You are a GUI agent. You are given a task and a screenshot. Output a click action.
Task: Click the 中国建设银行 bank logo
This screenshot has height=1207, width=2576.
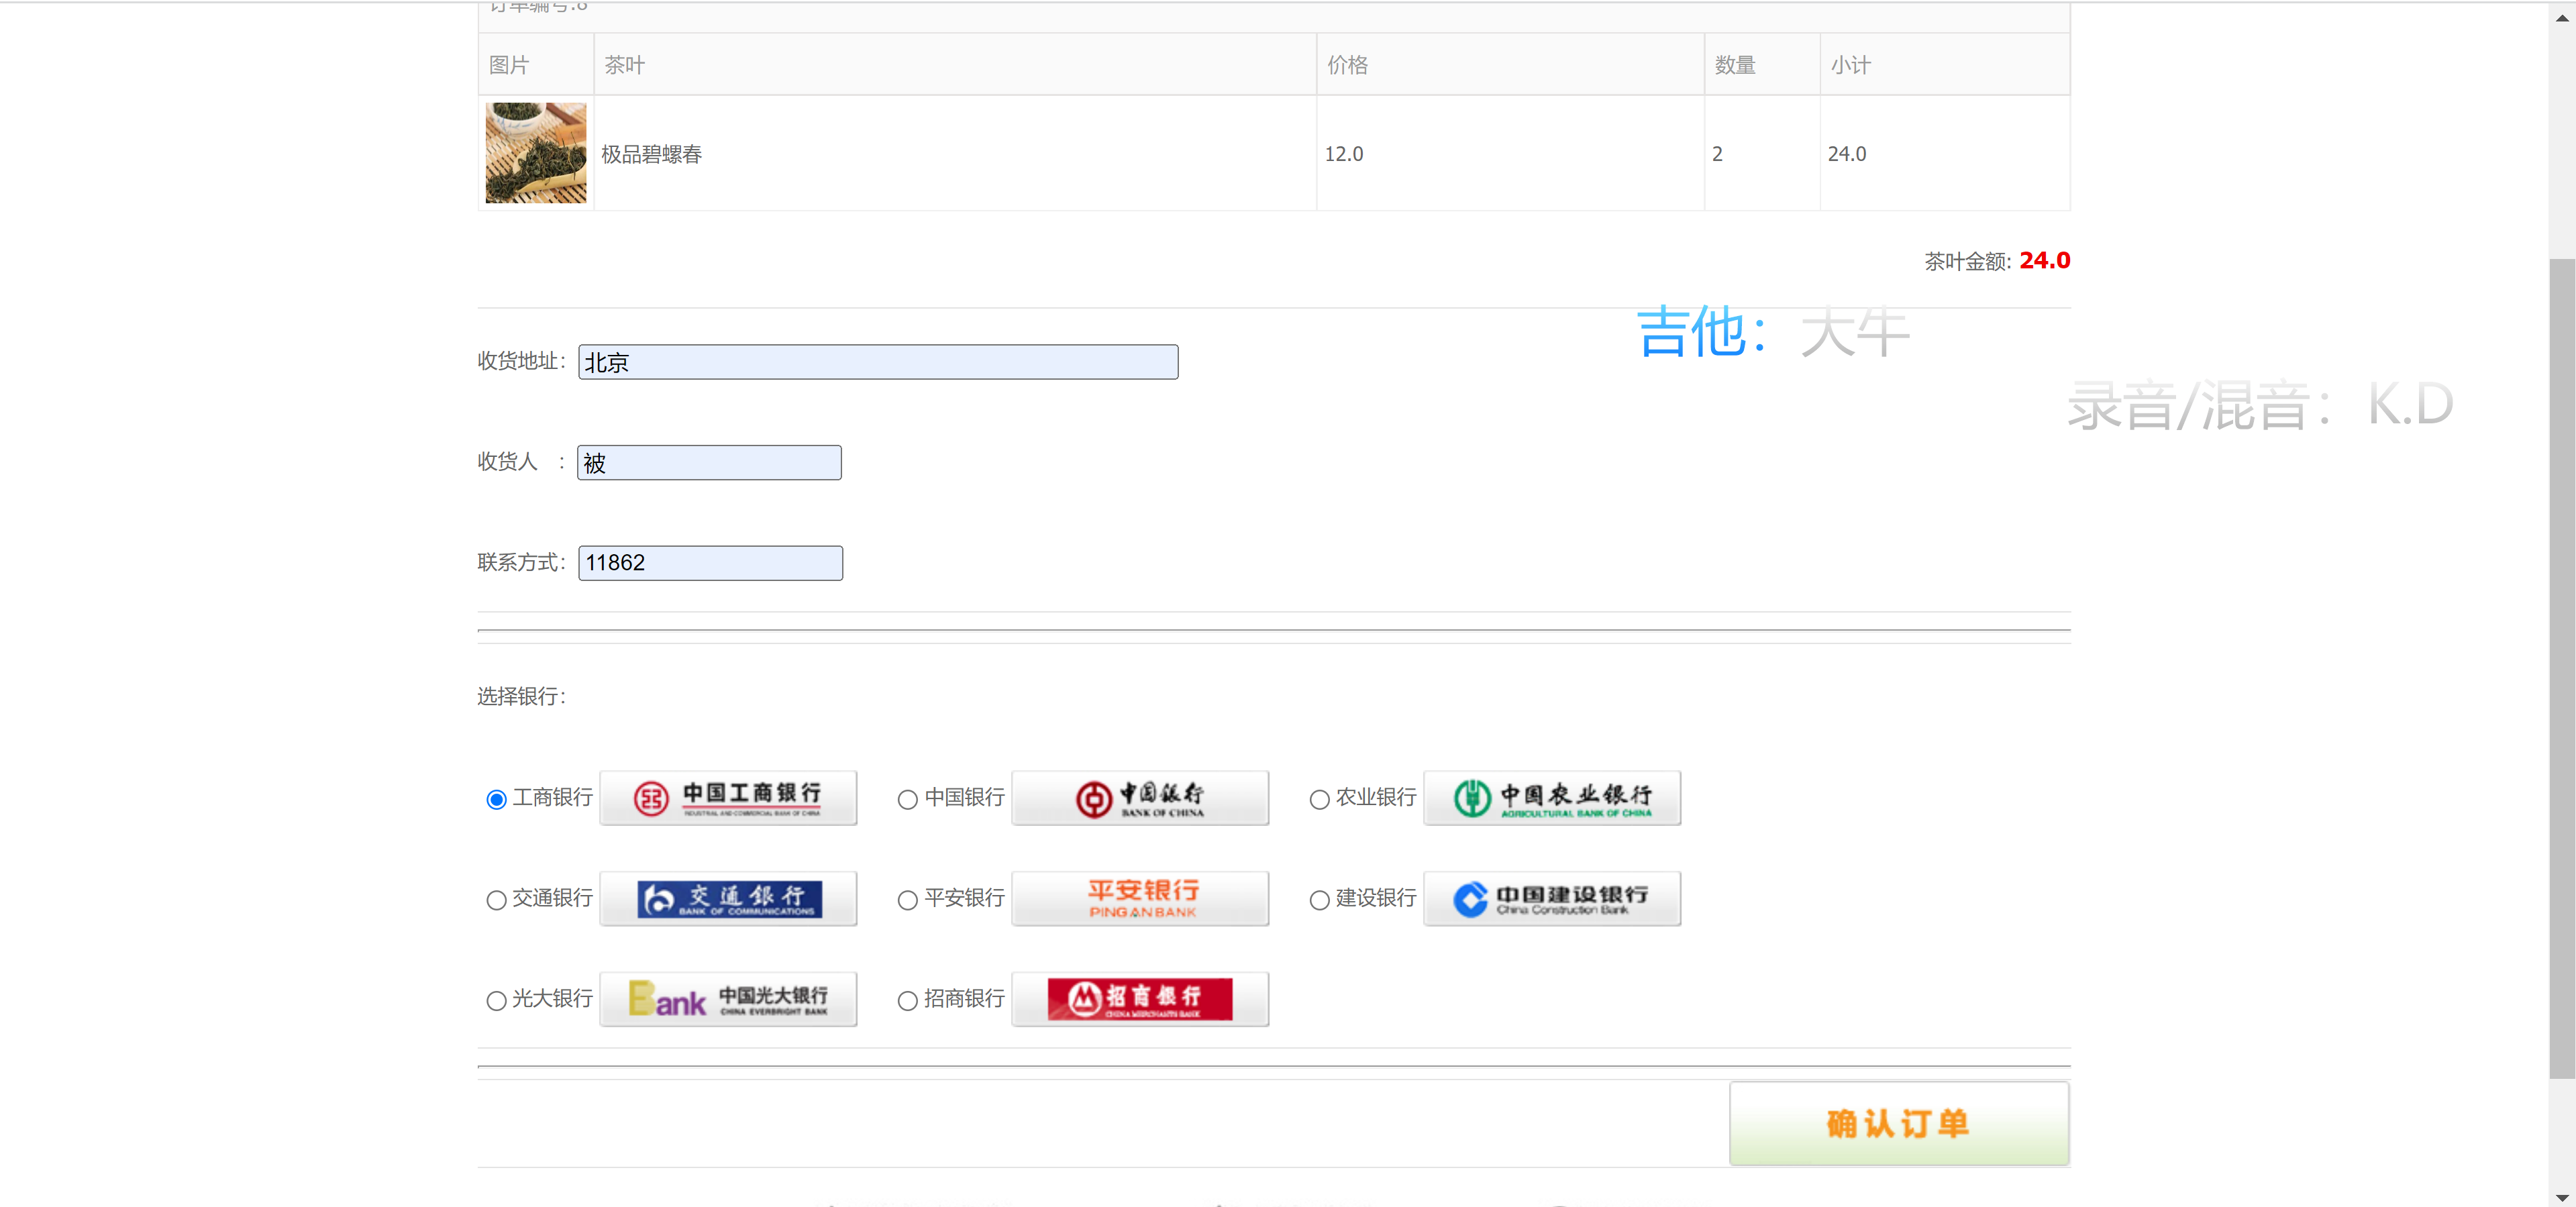[1551, 898]
